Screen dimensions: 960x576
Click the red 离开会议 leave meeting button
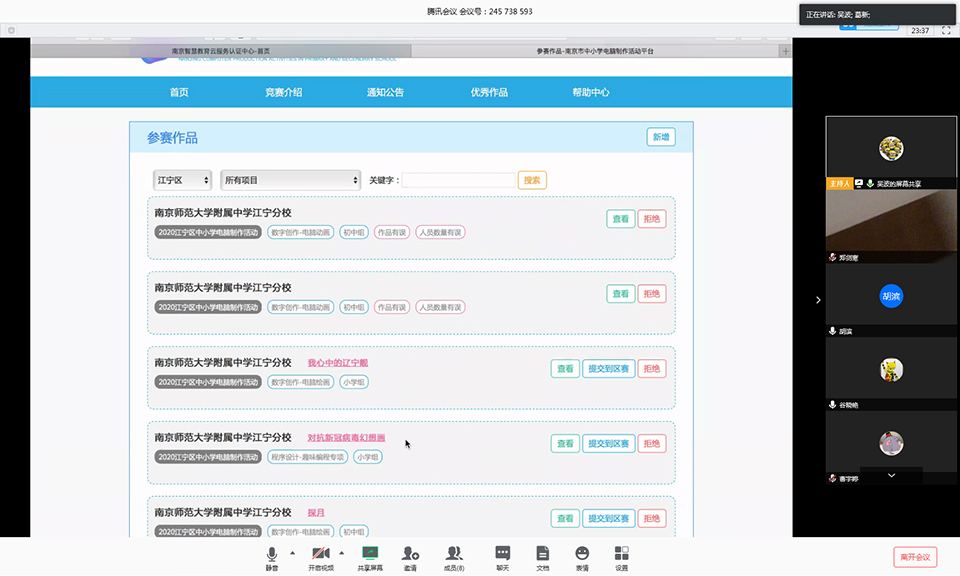(x=915, y=557)
